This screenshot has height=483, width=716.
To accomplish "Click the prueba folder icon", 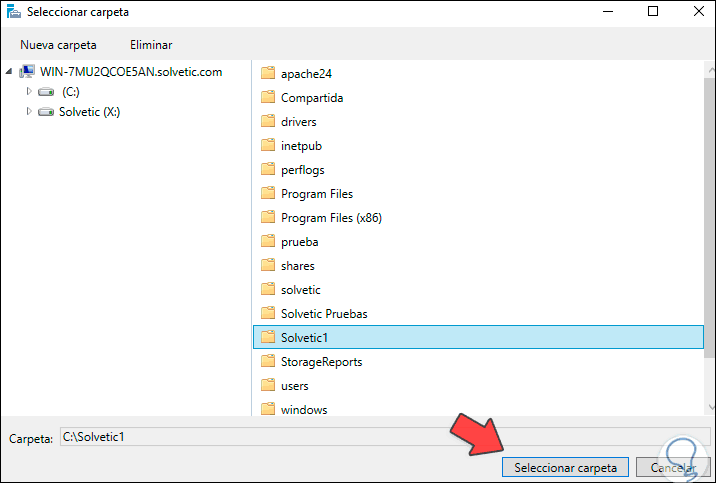I will click(268, 241).
